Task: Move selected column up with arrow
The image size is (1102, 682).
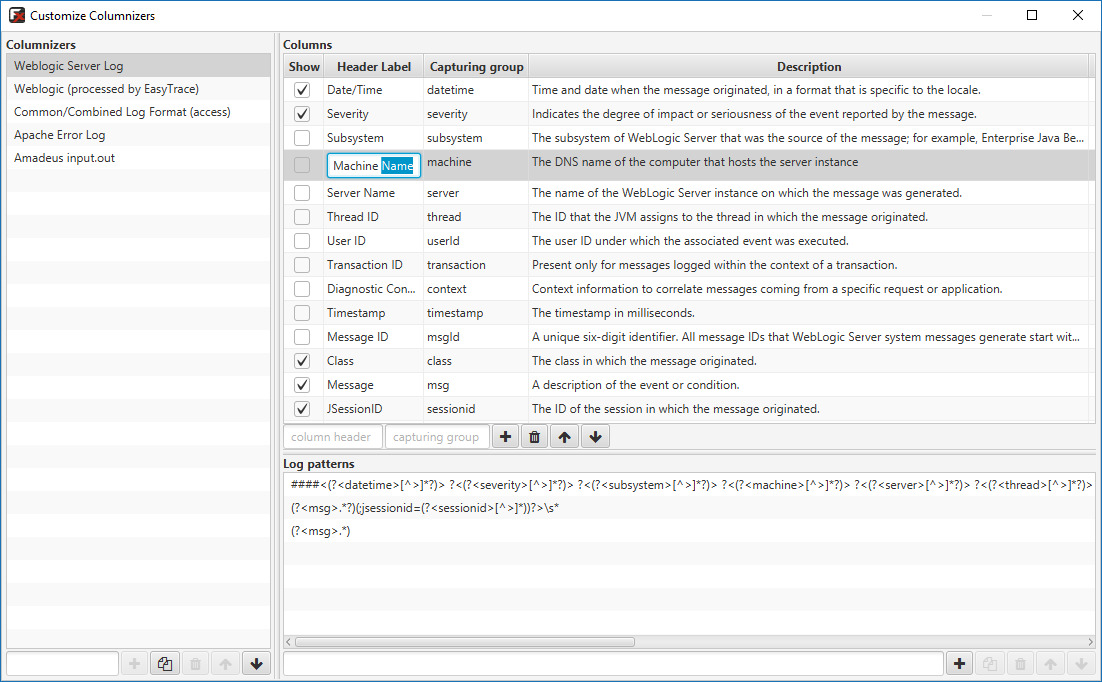Action: coord(564,437)
